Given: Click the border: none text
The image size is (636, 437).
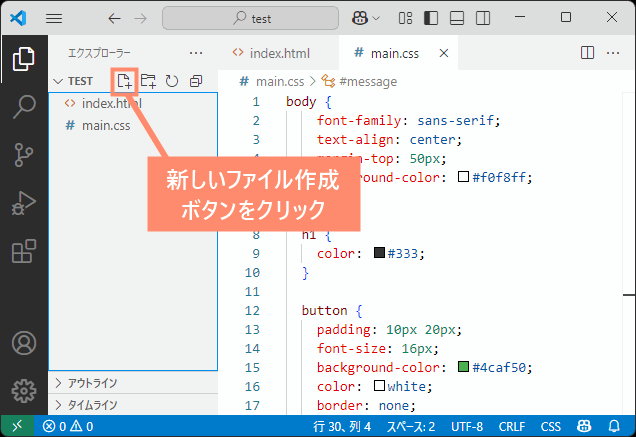Looking at the screenshot, I should pyautogui.click(x=366, y=405).
